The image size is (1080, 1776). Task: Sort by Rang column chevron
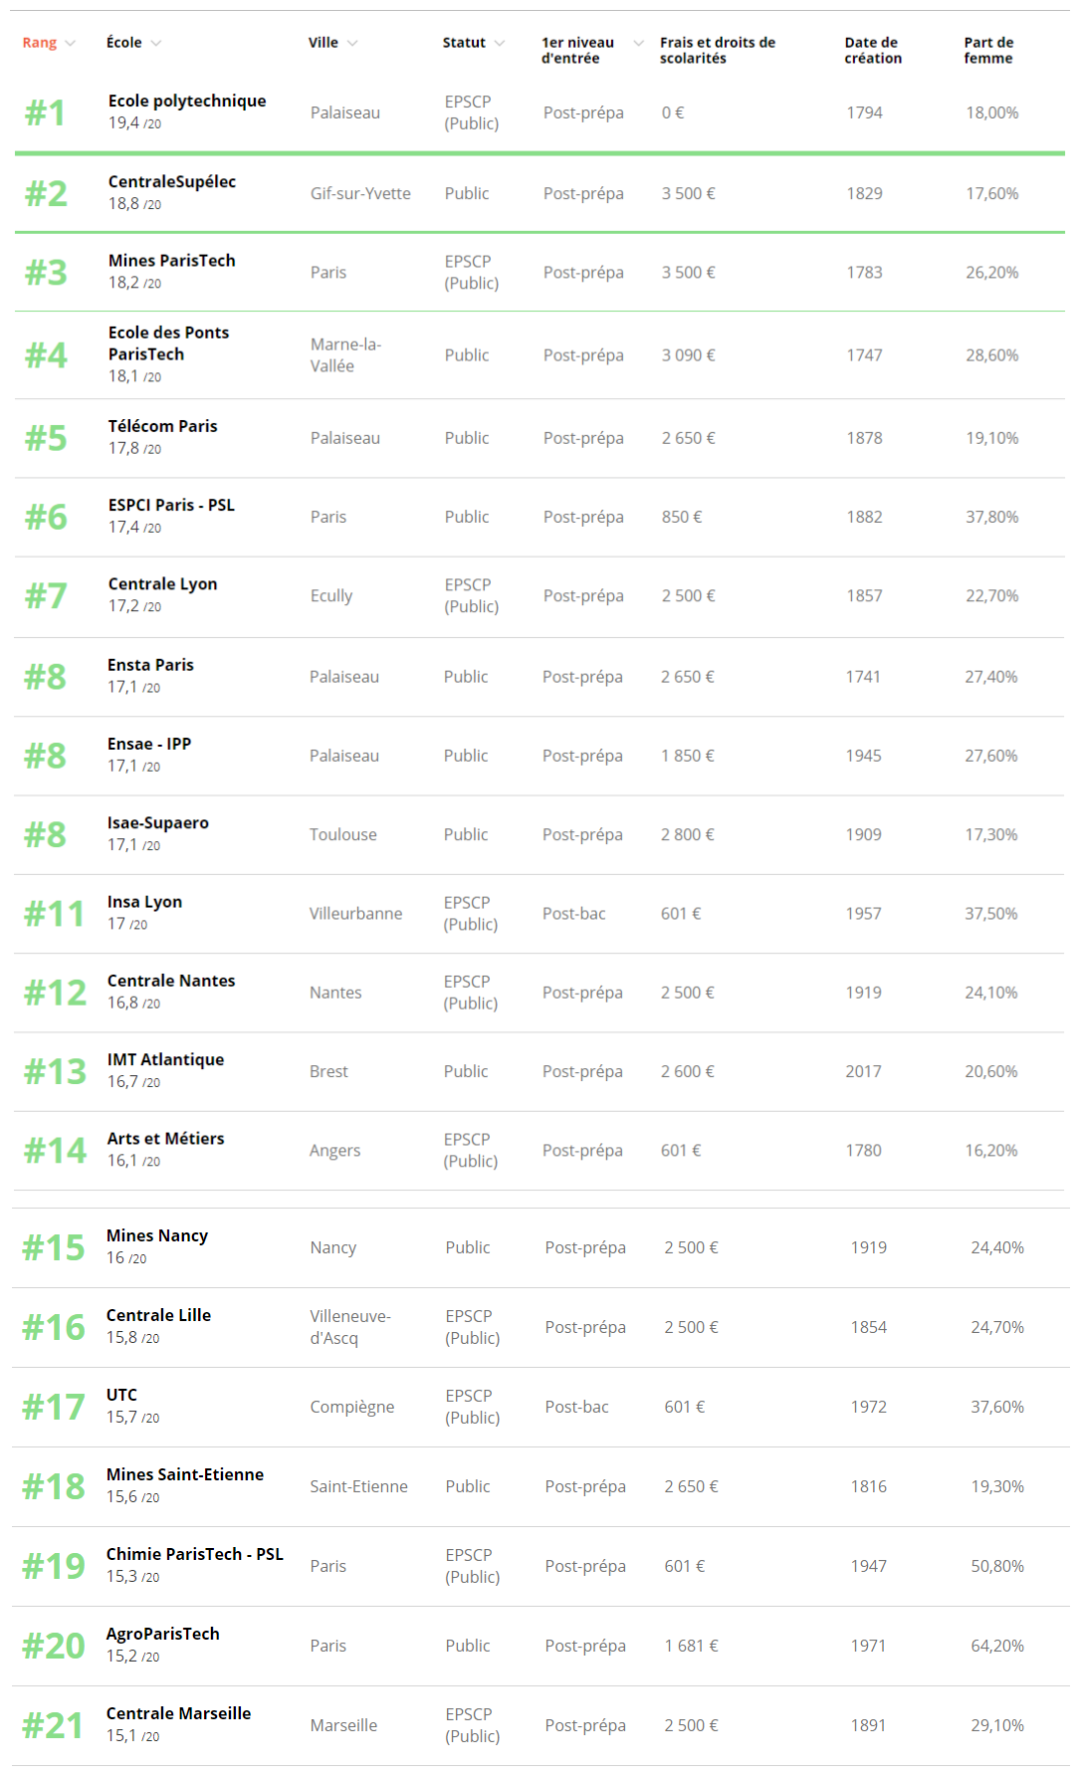click(70, 43)
